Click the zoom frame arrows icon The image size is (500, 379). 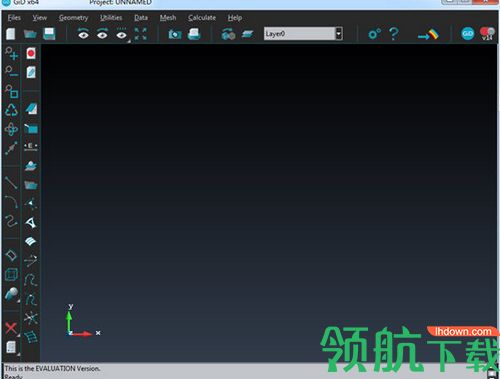[140, 34]
